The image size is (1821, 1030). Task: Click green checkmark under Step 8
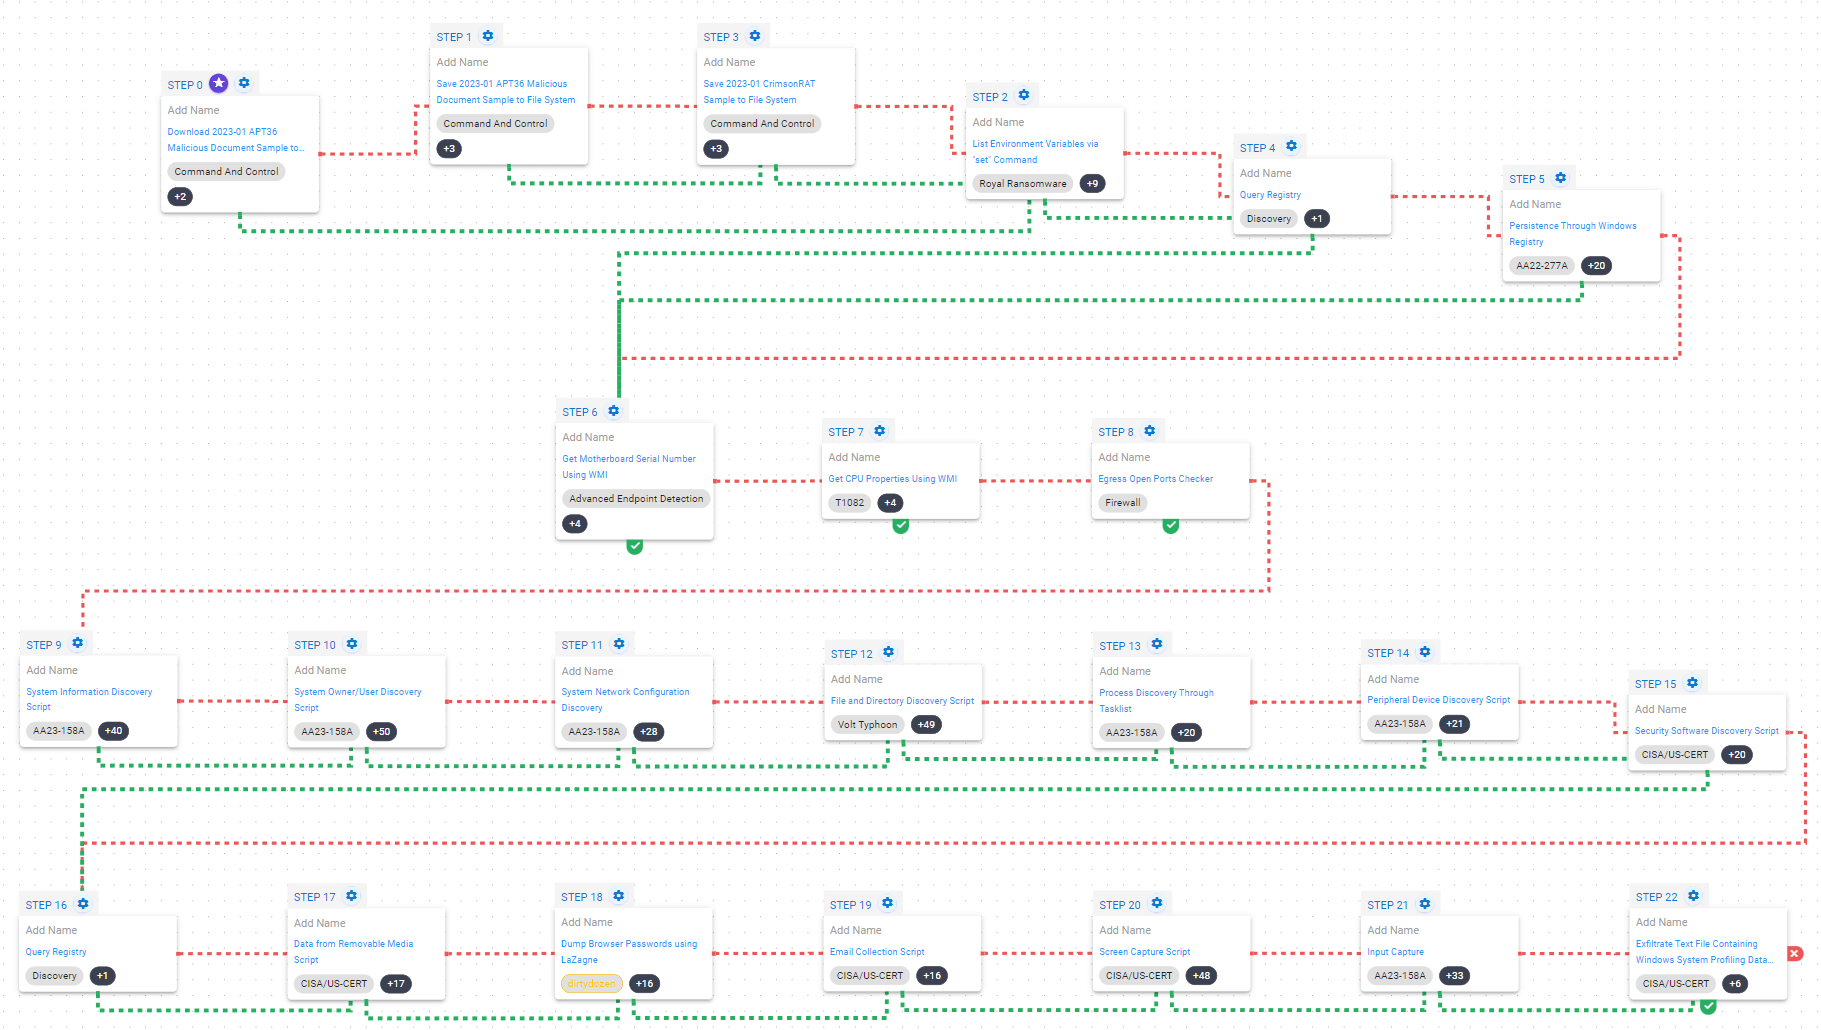[1171, 526]
